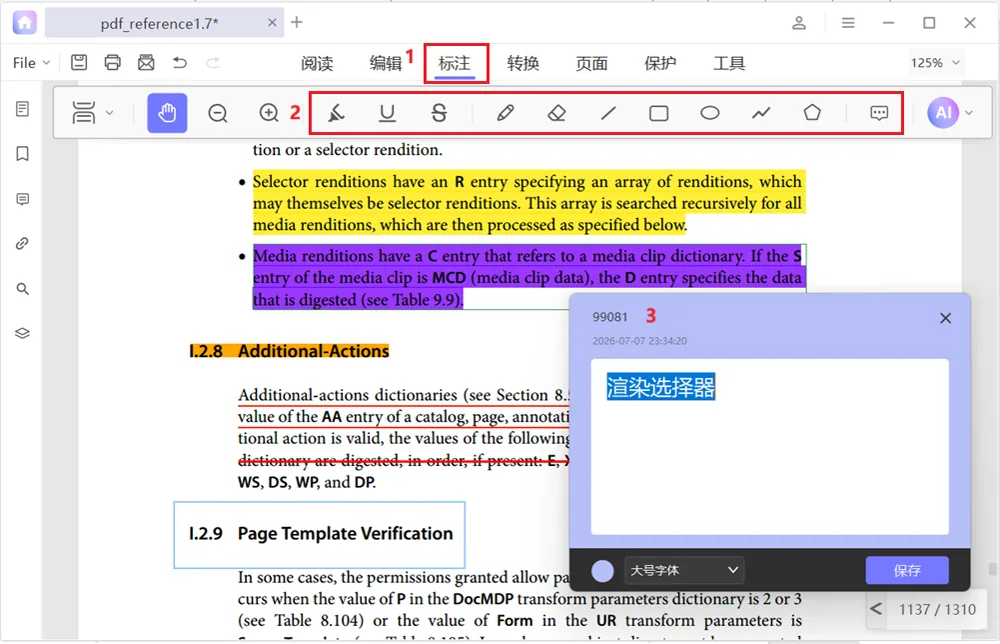Click the save document icon
Image resolution: width=1000 pixels, height=644 pixels.
tap(79, 62)
